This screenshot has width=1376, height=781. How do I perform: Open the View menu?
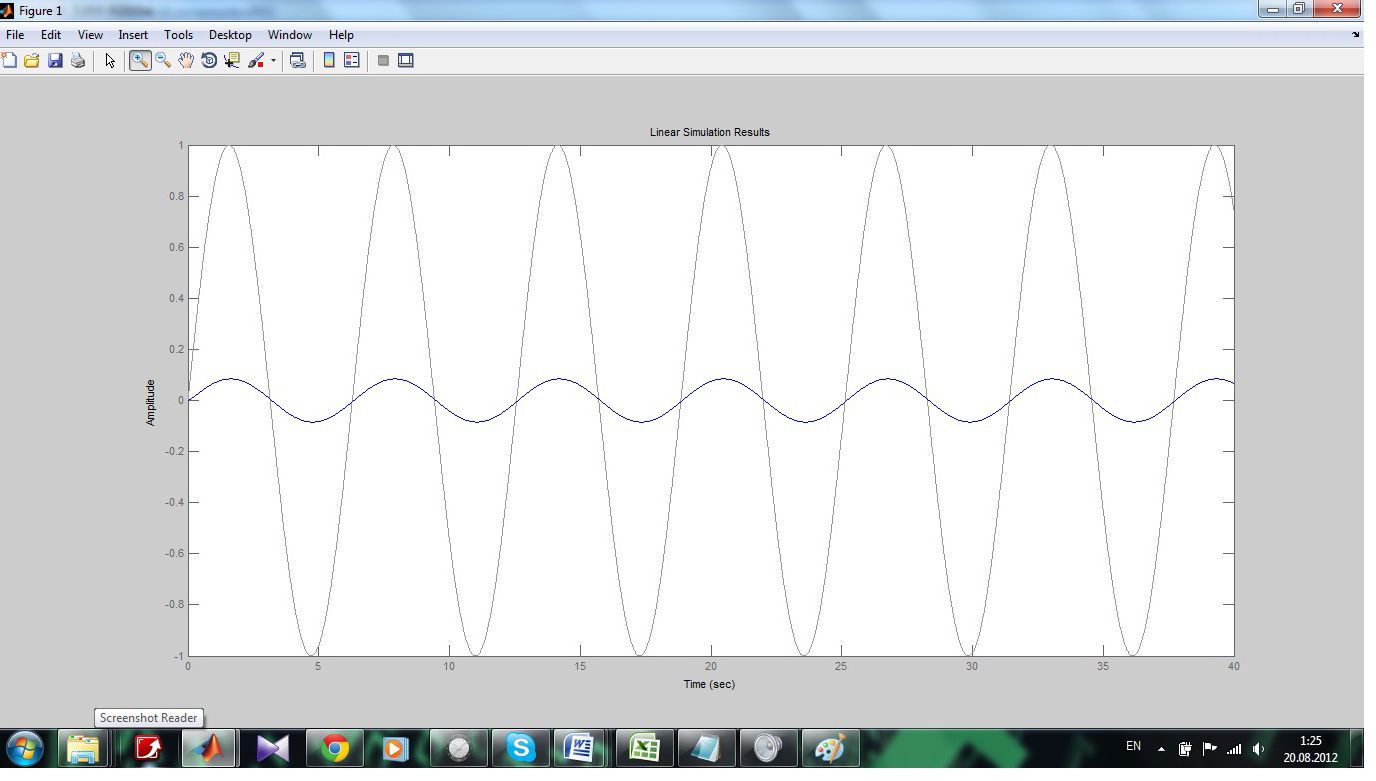90,35
